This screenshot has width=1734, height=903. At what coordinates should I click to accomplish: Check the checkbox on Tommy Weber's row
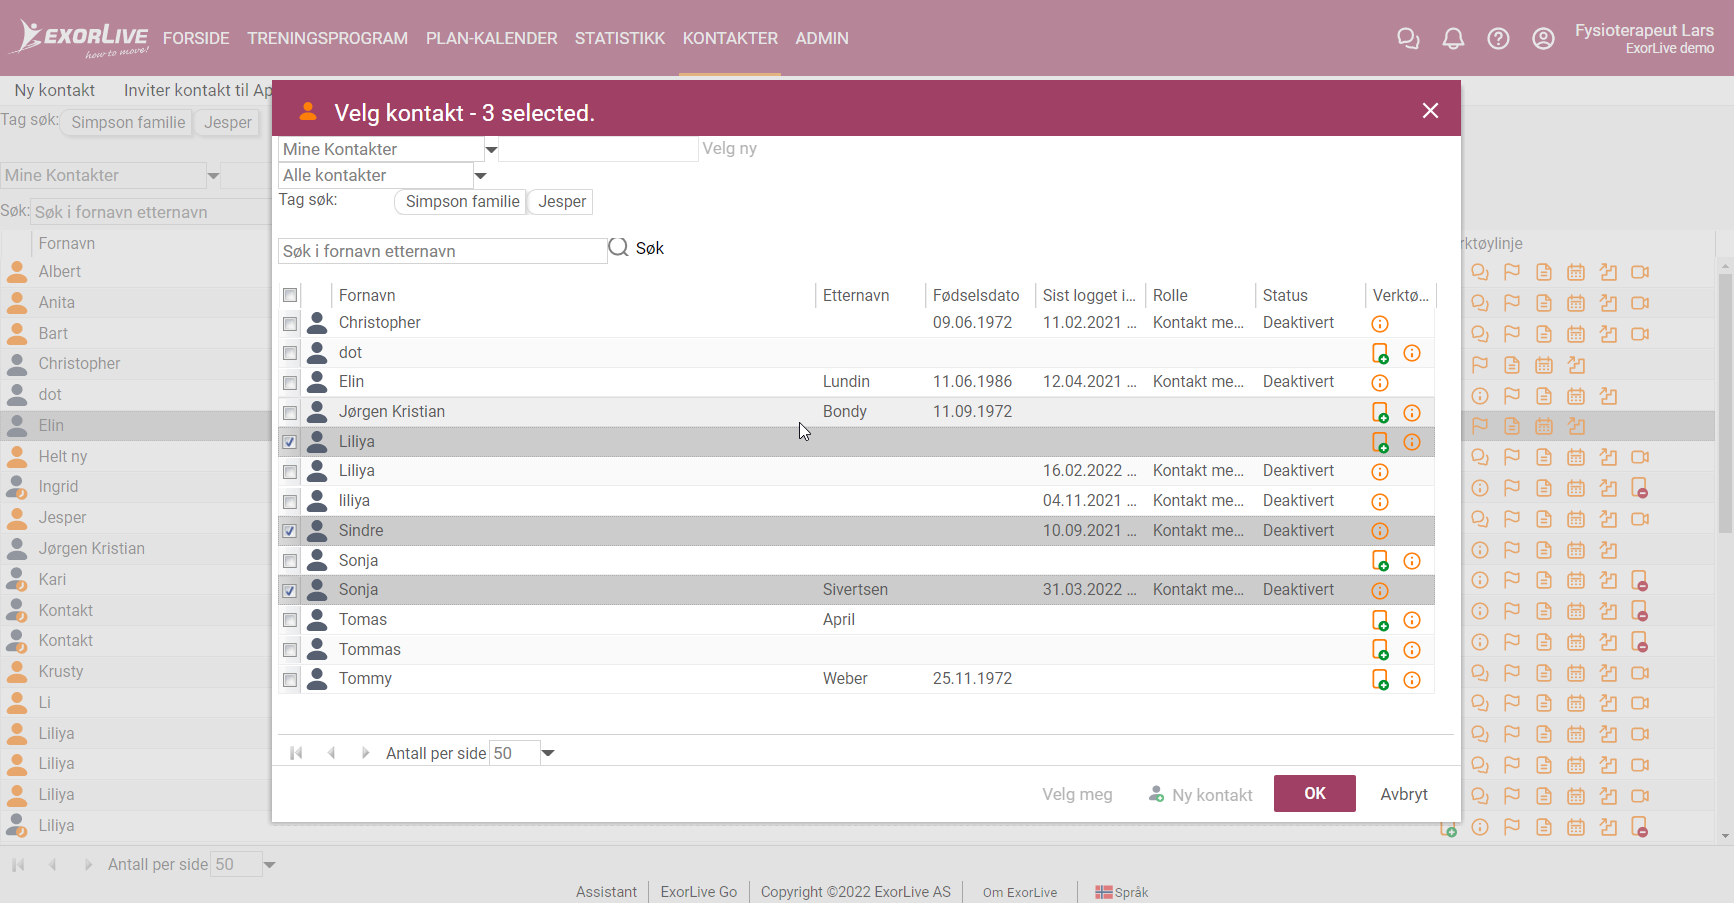pyautogui.click(x=290, y=679)
